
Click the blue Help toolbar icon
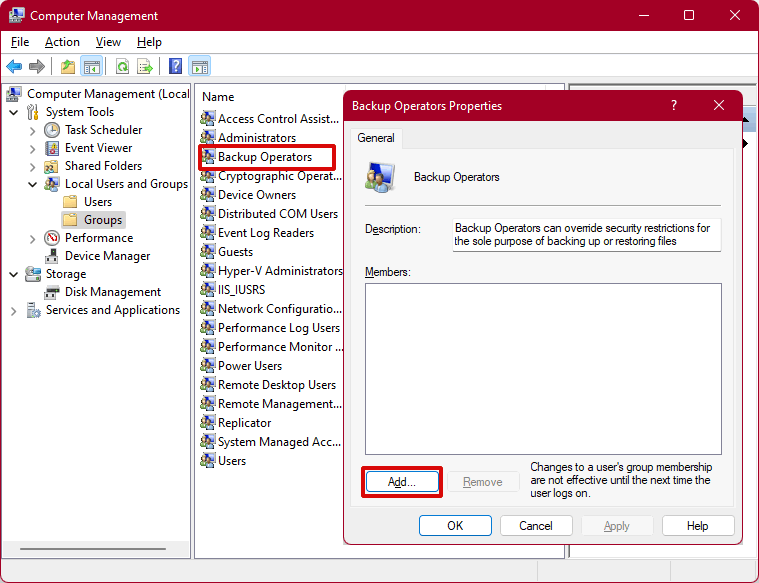tap(175, 66)
